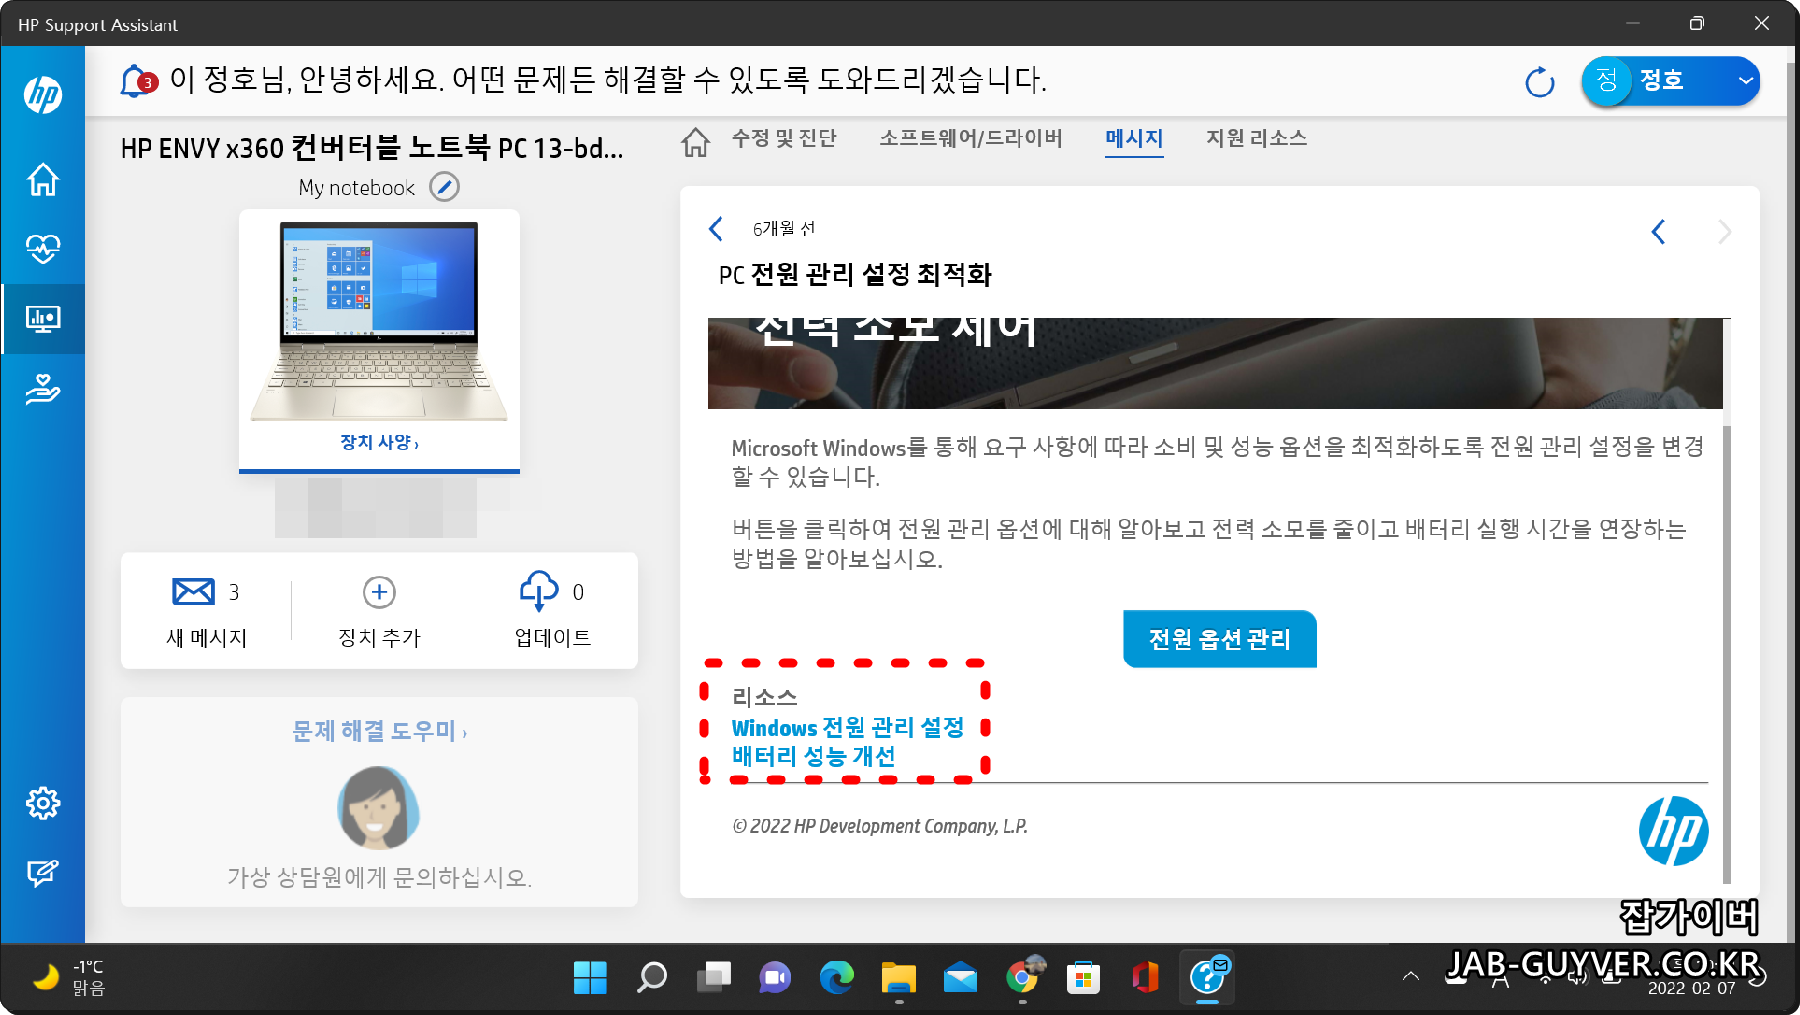Select the device monitor icon in sidebar
Screen dimensions: 1800x1015
tap(43, 319)
